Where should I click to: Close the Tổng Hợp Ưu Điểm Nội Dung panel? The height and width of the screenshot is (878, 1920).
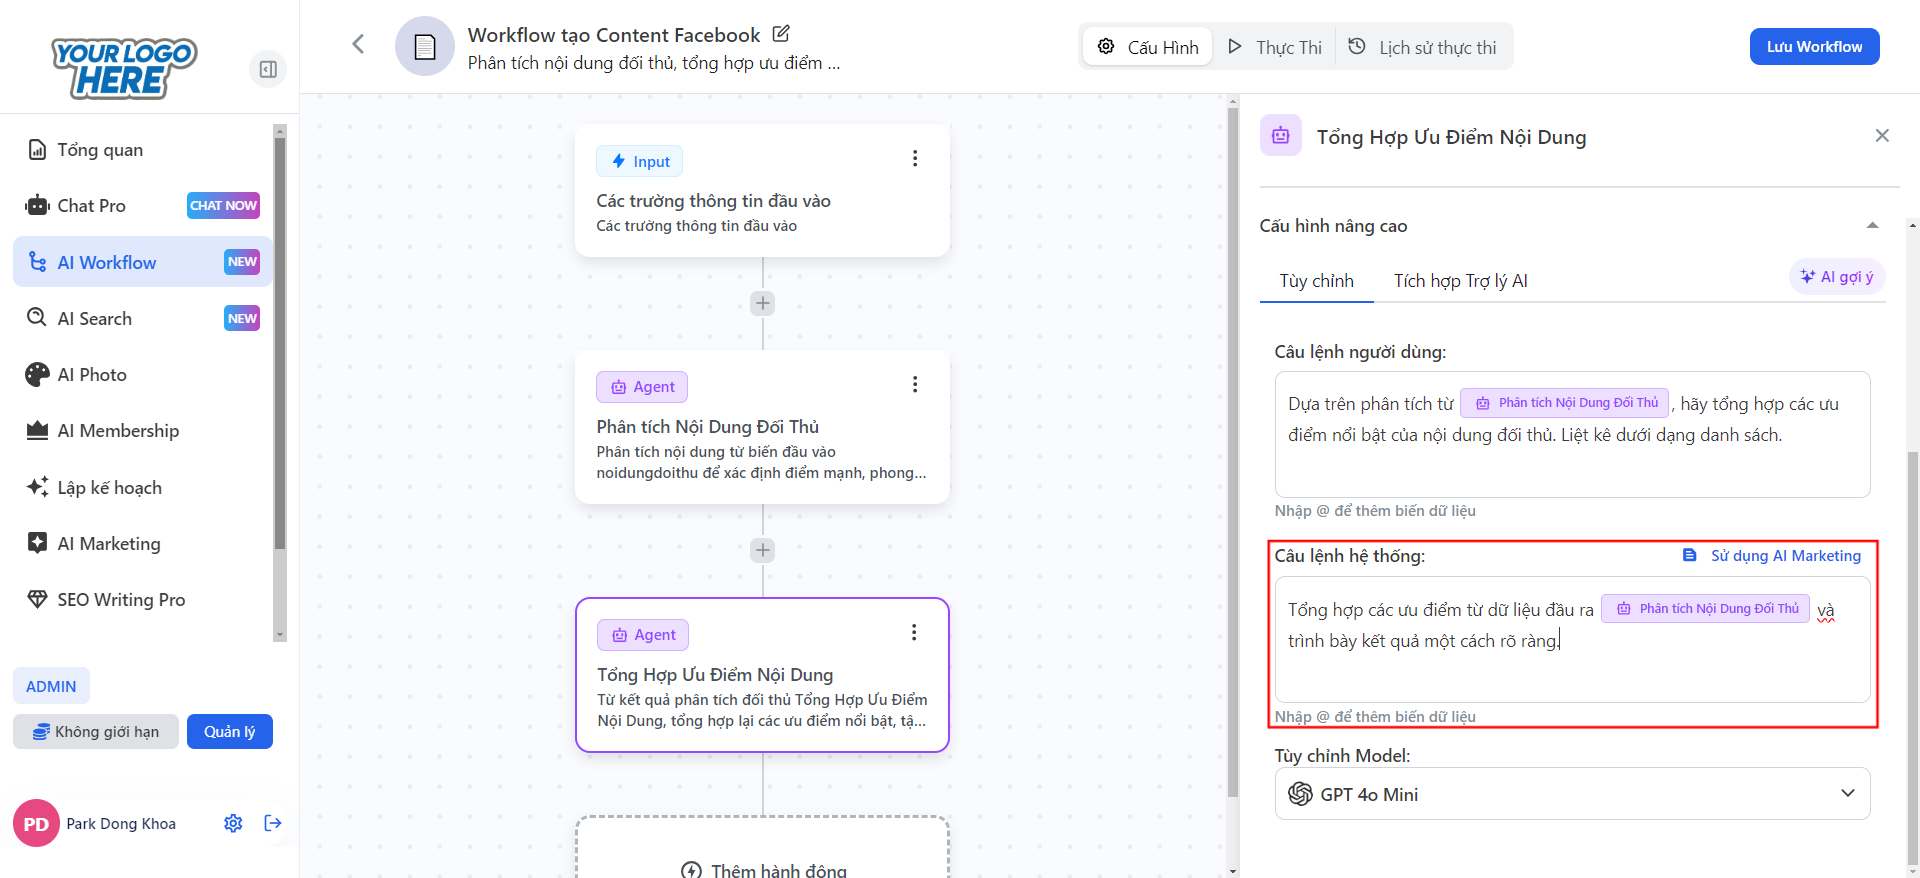click(1881, 136)
